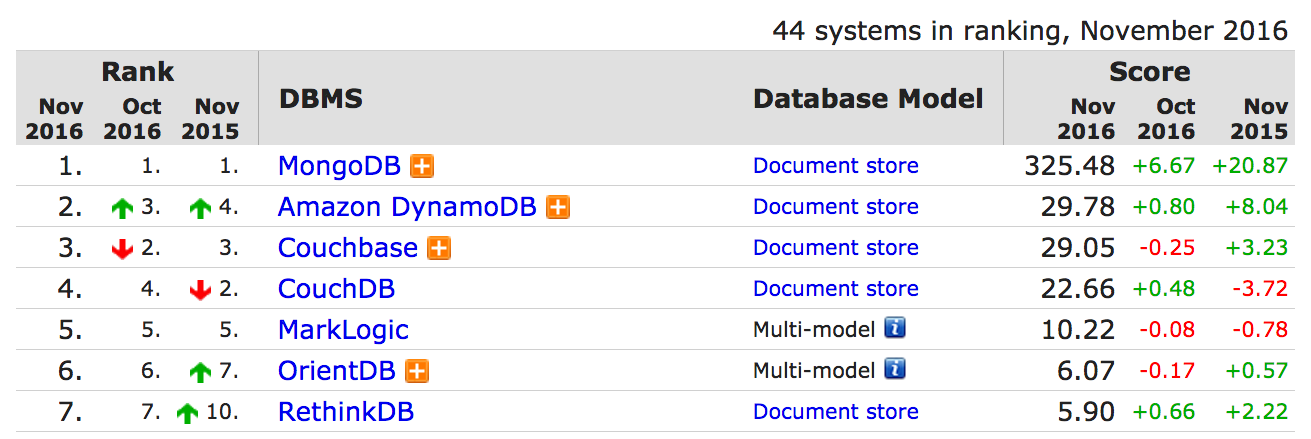The height and width of the screenshot is (439, 1311).
Task: Click Document store link in Couchbase row
Action: [836, 248]
